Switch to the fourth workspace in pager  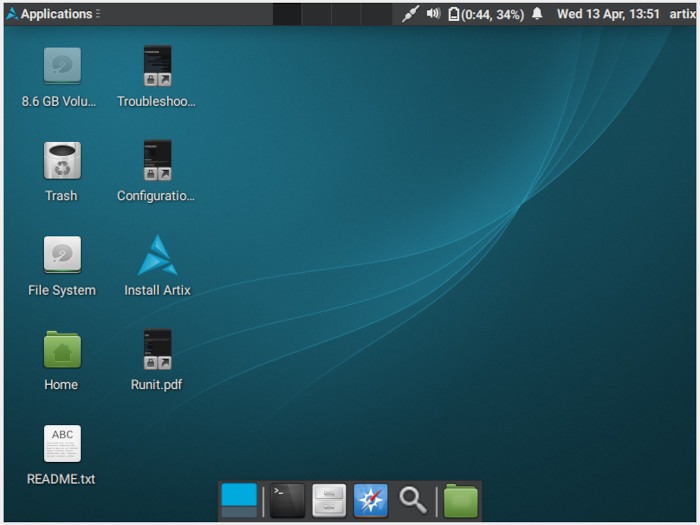pyautogui.click(x=376, y=14)
